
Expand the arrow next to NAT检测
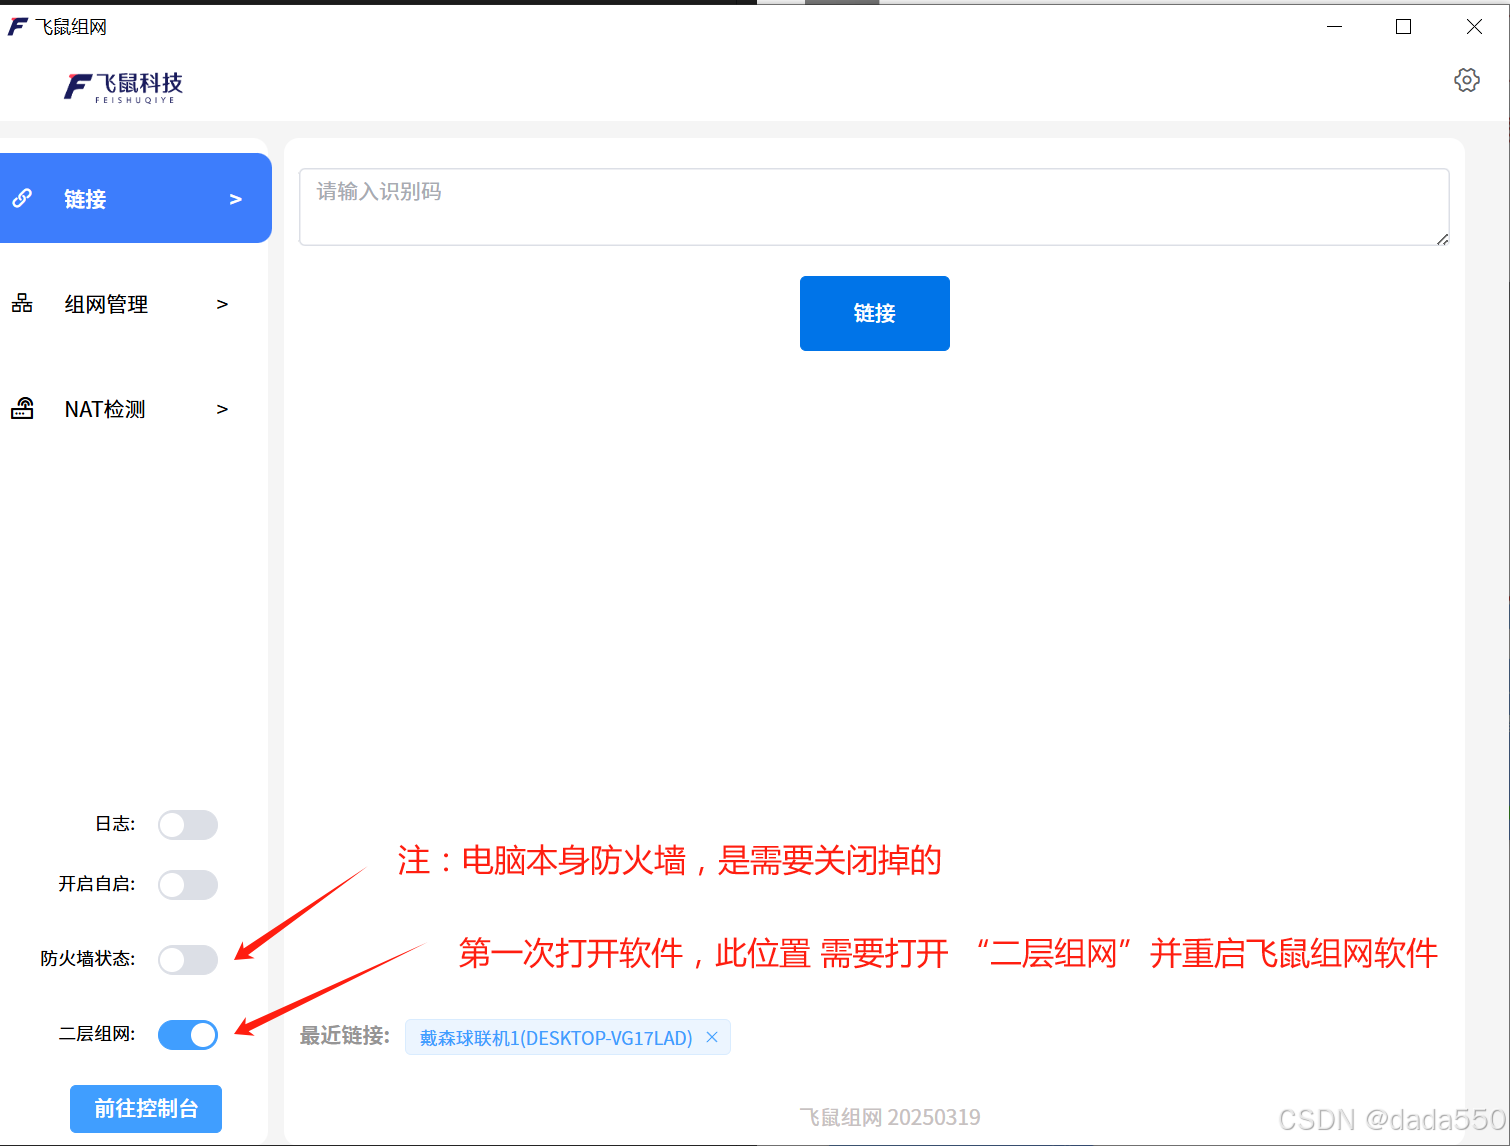pyautogui.click(x=223, y=409)
